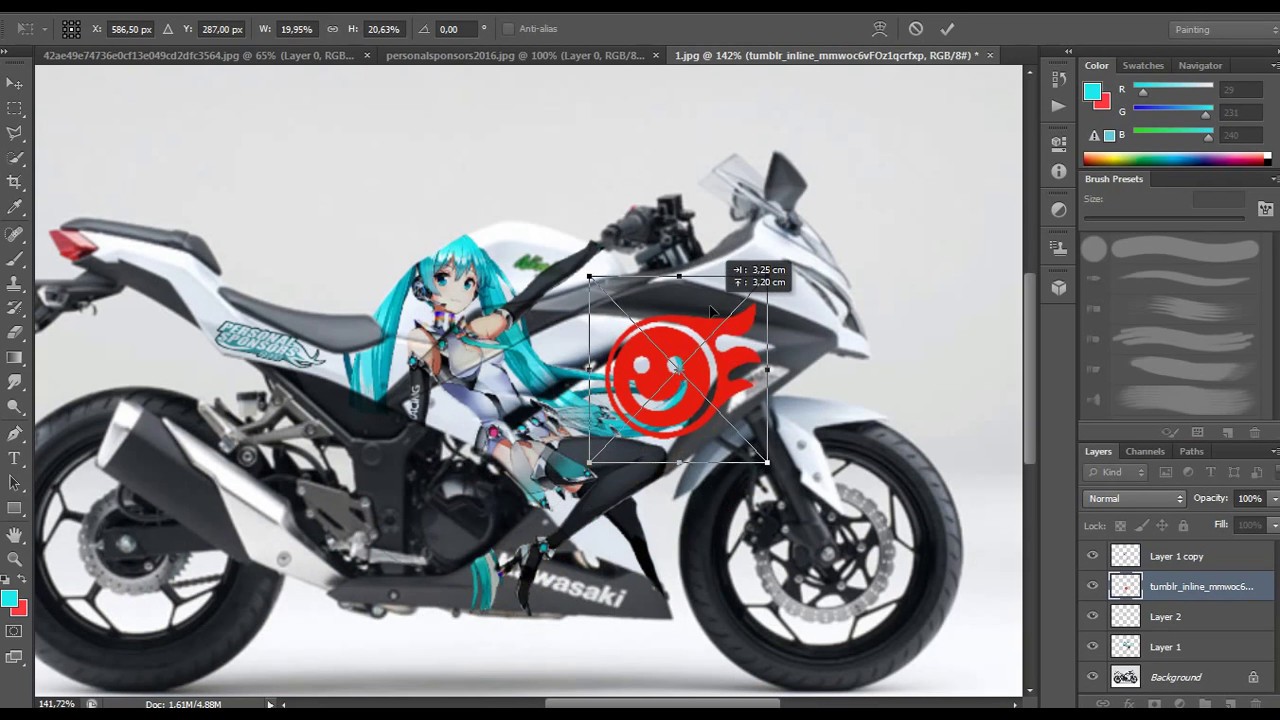This screenshot has width=1280, height=720.
Task: Click the reference point location grid
Action: tap(72, 29)
